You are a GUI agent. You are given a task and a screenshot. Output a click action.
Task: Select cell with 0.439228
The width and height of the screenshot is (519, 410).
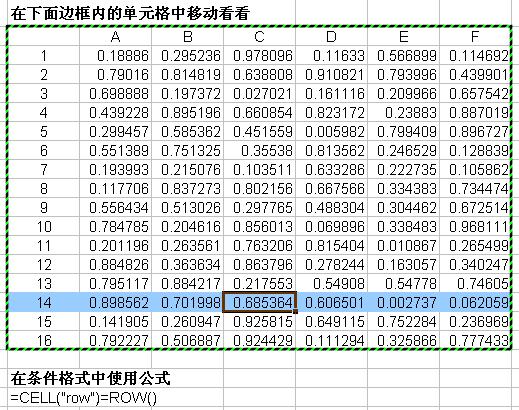(116, 112)
